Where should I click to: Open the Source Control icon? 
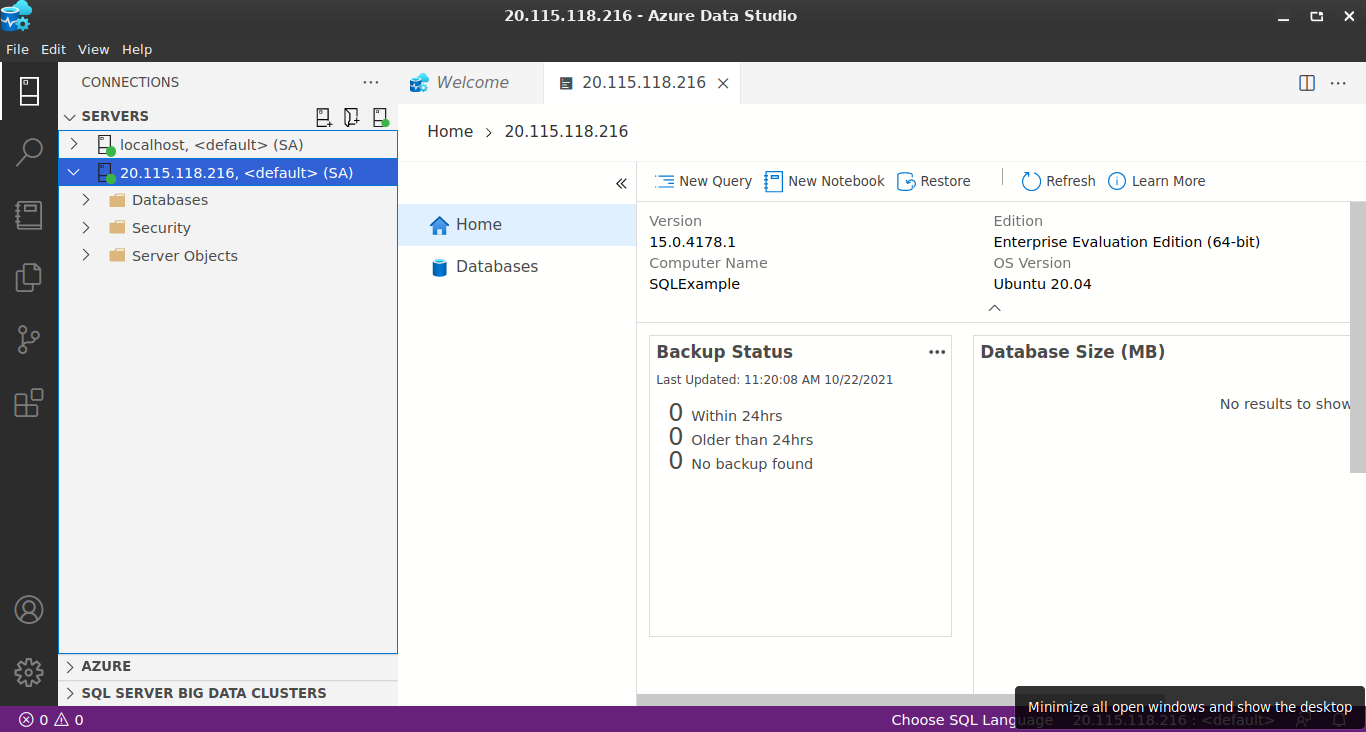click(x=29, y=340)
